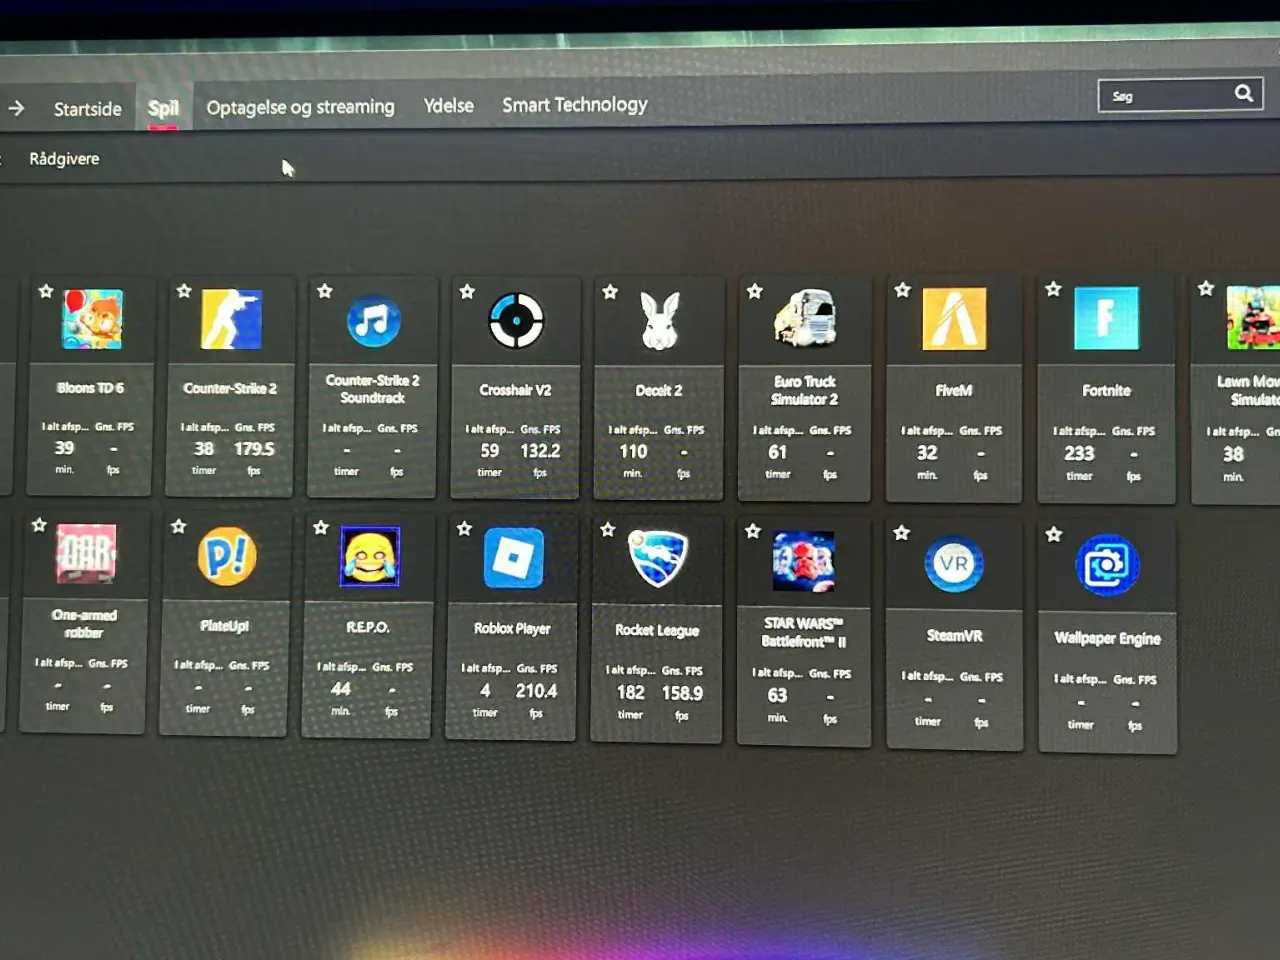Mark Crosshair V2 as favorite via star
1280x960 pixels.
(467, 291)
